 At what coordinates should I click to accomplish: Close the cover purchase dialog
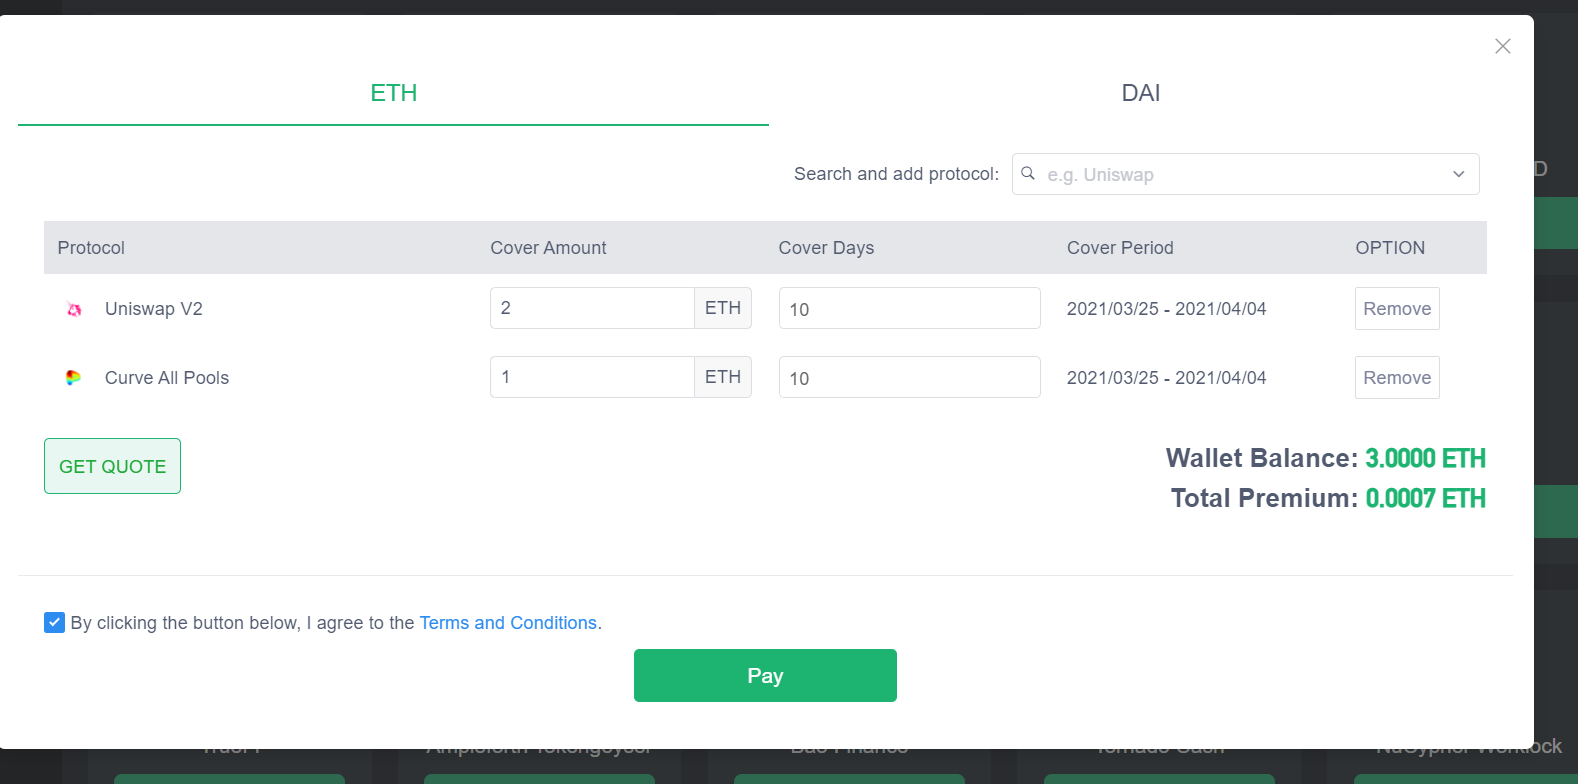pyautogui.click(x=1502, y=46)
